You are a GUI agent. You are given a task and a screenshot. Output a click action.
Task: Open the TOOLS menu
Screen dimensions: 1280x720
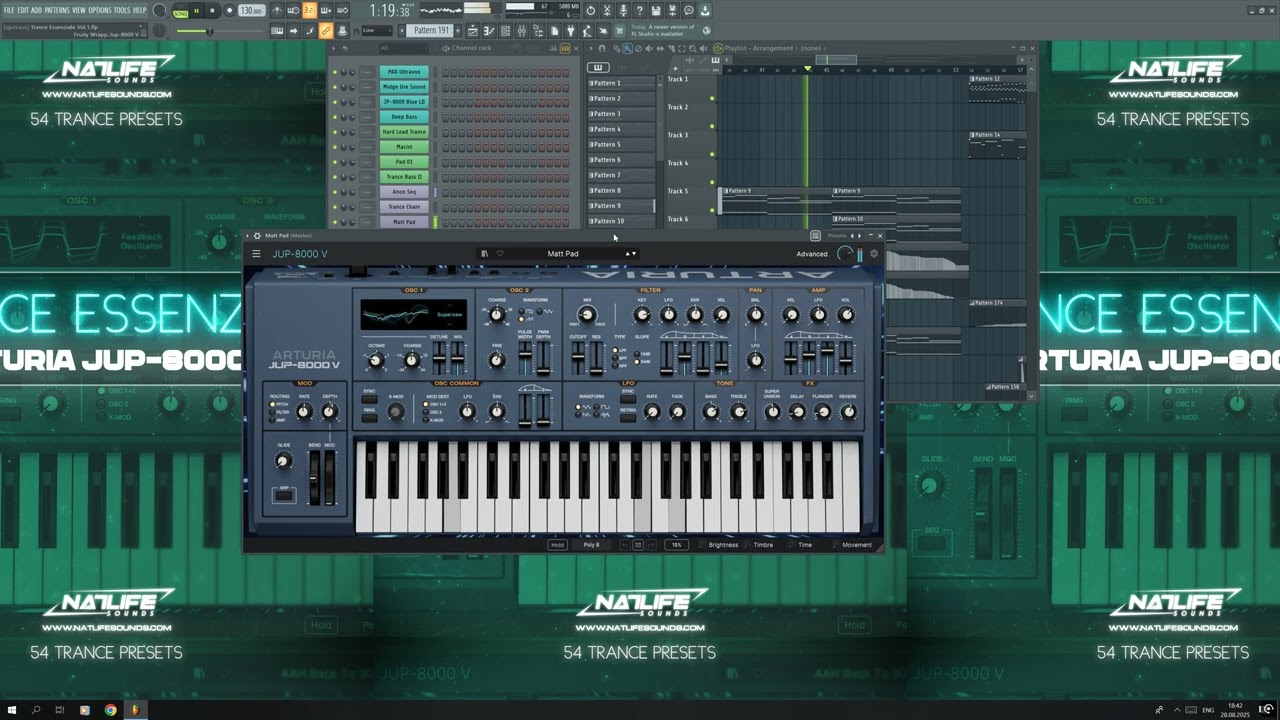click(121, 10)
